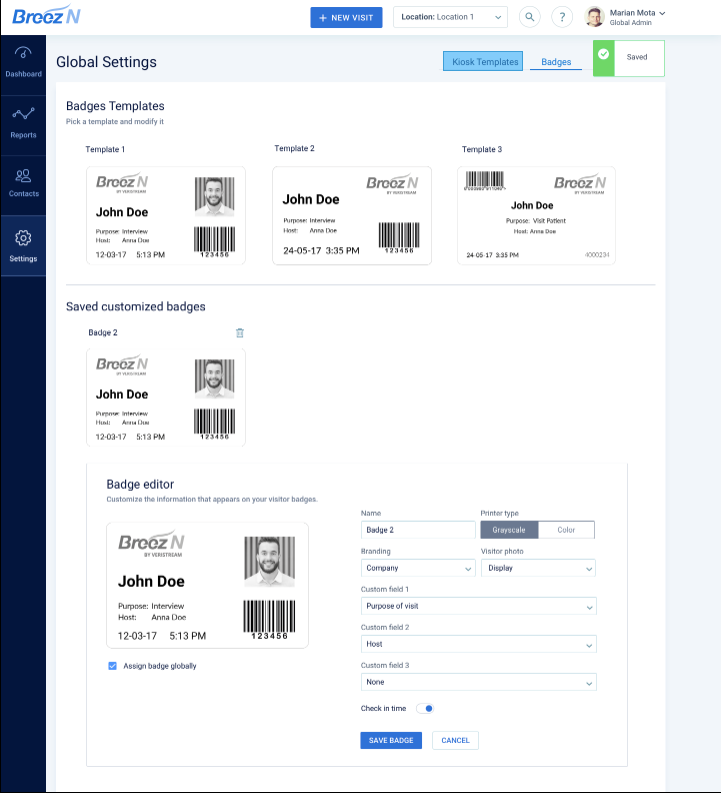Pick the Template 1 badge thumbnail
The image size is (721, 793).
click(x=166, y=215)
